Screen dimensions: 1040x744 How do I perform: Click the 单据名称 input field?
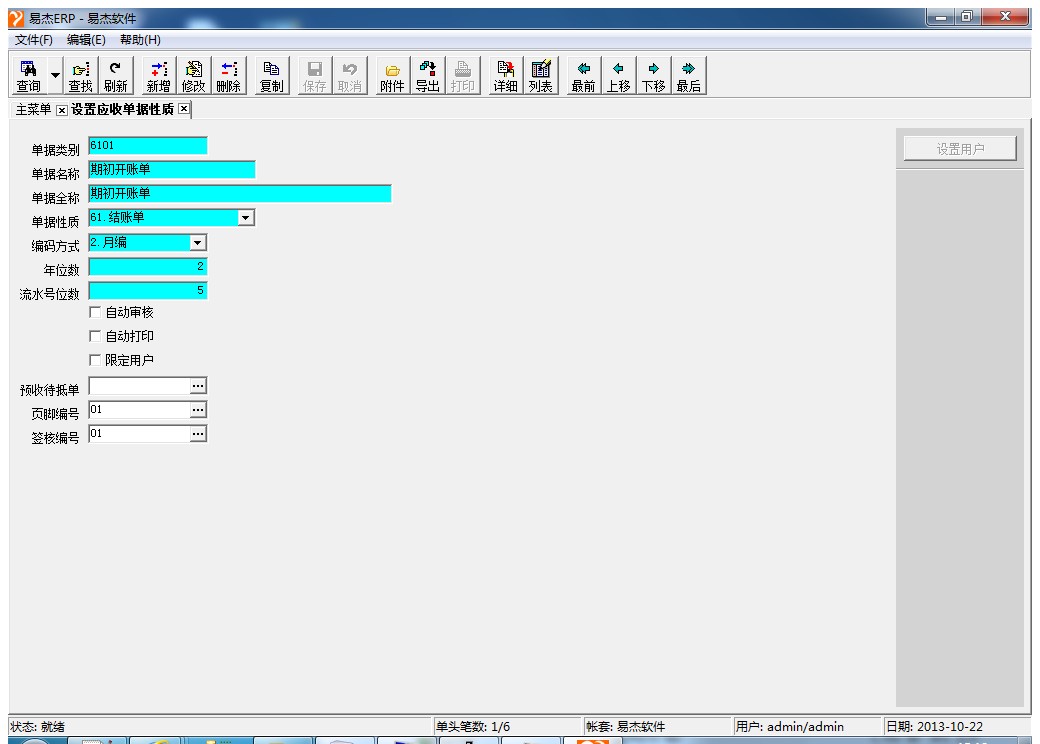pos(171,170)
